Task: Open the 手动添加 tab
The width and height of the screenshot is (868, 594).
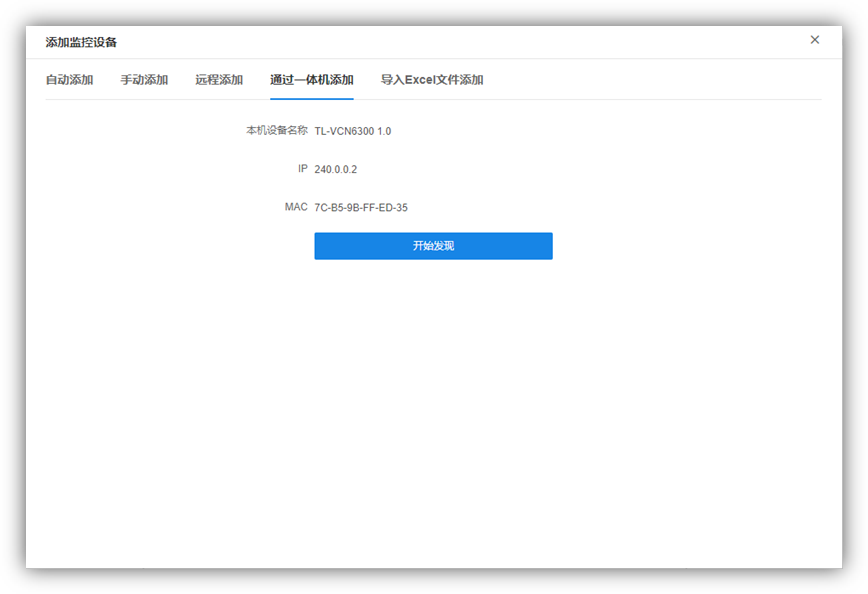Action: [144, 80]
